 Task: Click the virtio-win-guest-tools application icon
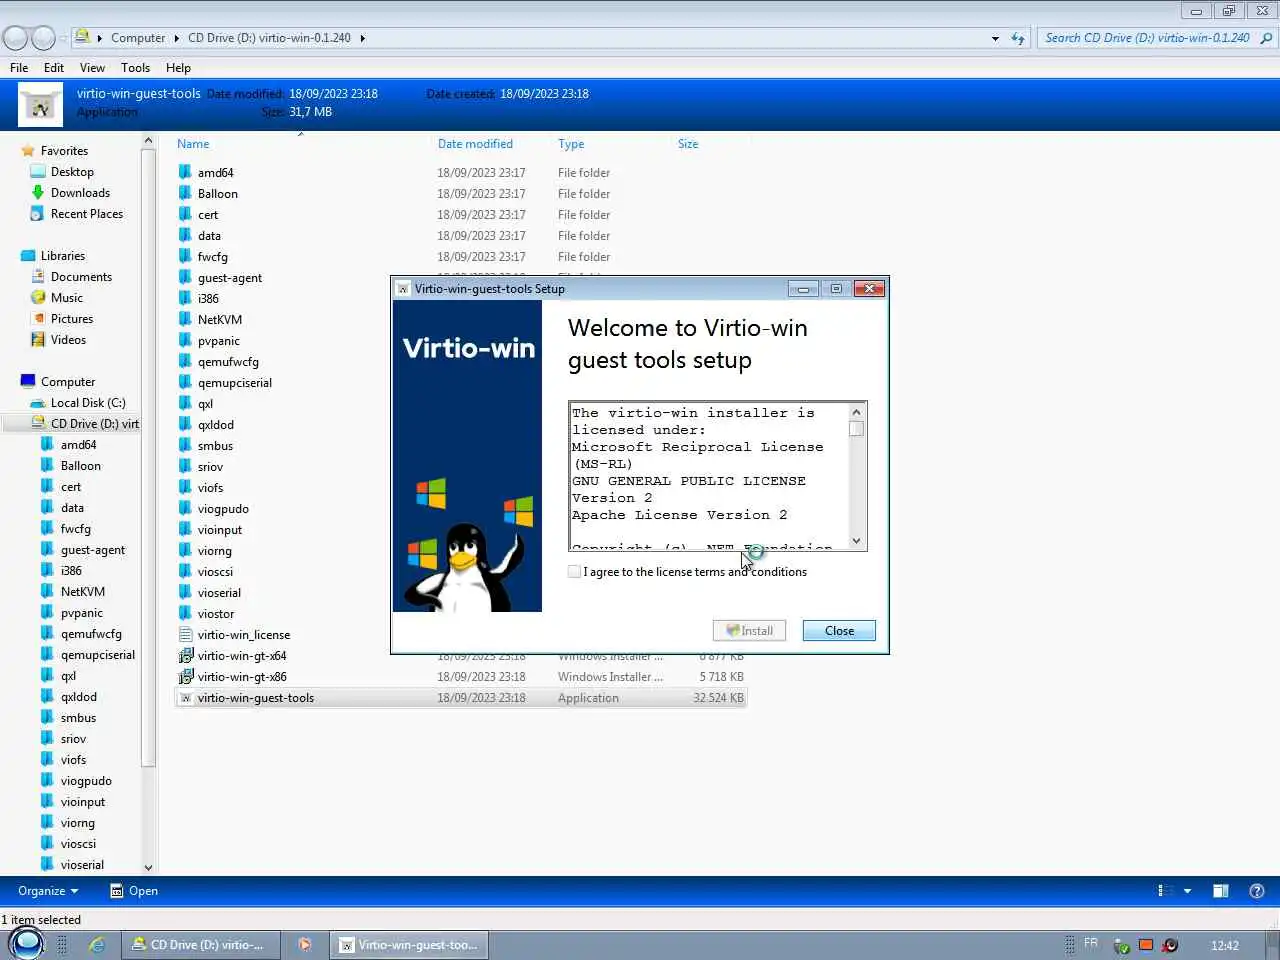[x=185, y=698]
